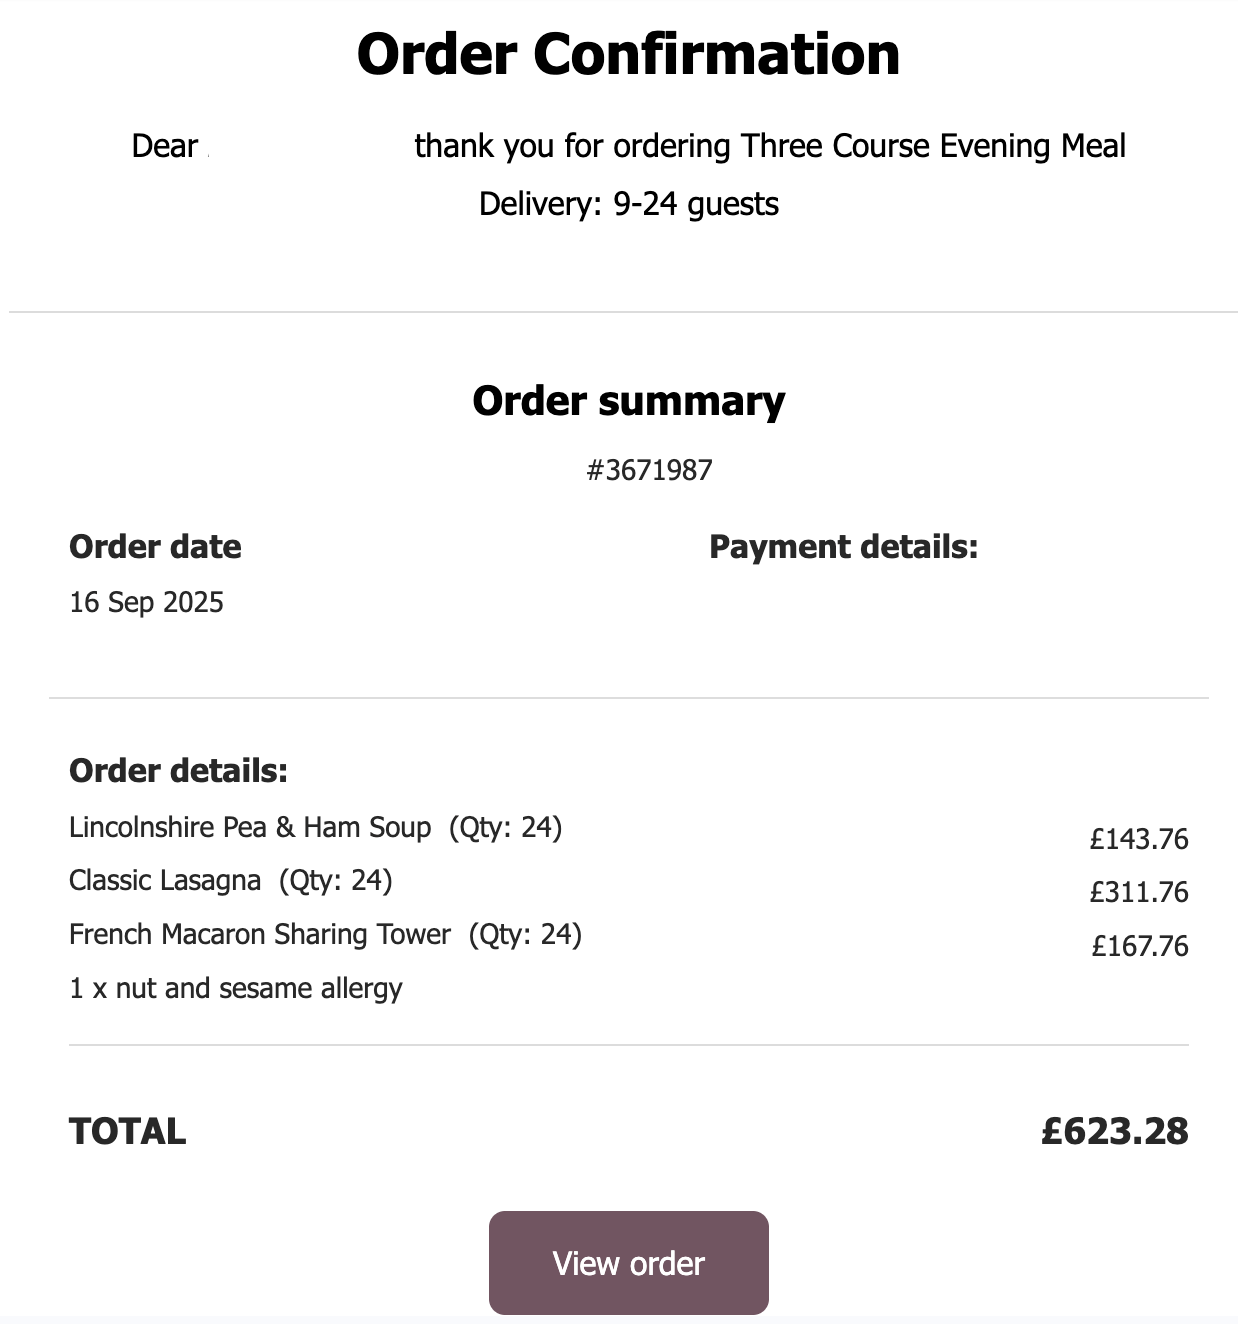Click the £167.76 macaron tower price
This screenshot has height=1324, width=1238.
click(1140, 946)
